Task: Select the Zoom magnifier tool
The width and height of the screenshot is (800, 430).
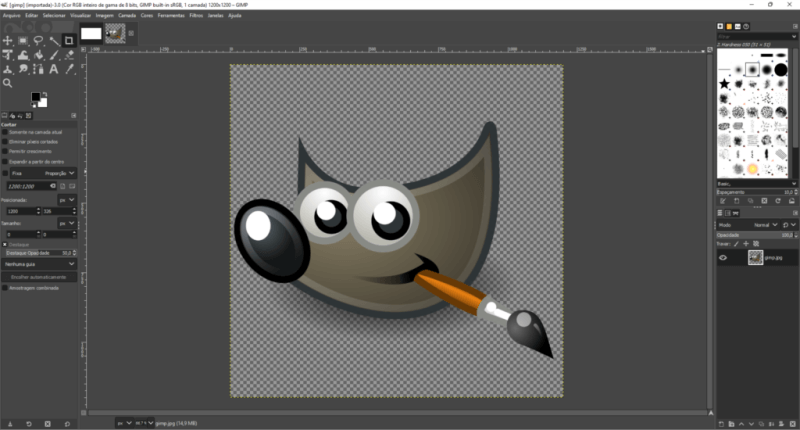Action: coord(8,83)
